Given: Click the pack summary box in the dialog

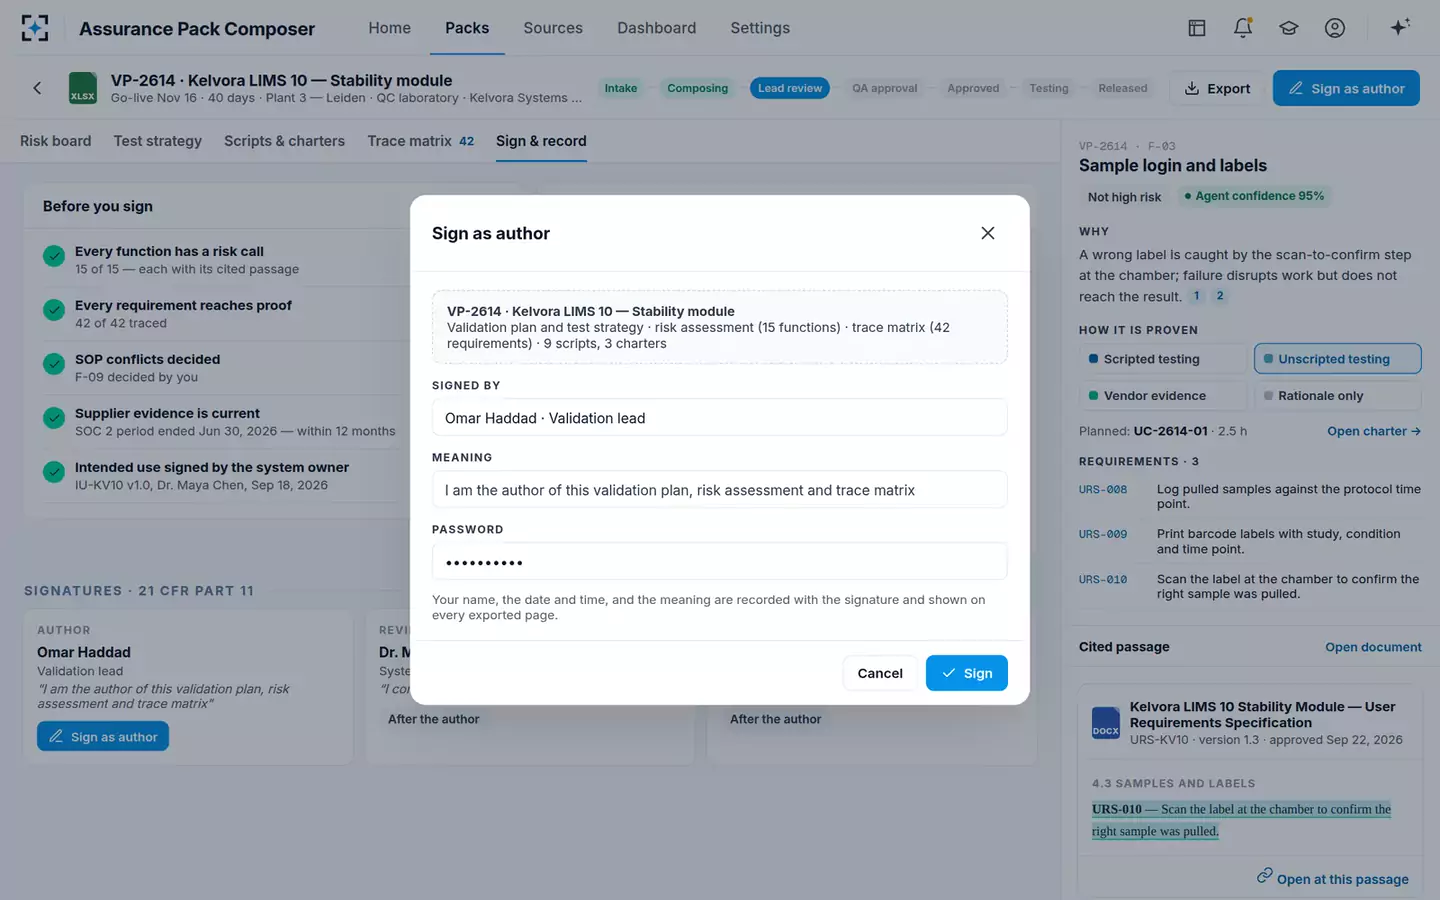Looking at the screenshot, I should coord(719,327).
